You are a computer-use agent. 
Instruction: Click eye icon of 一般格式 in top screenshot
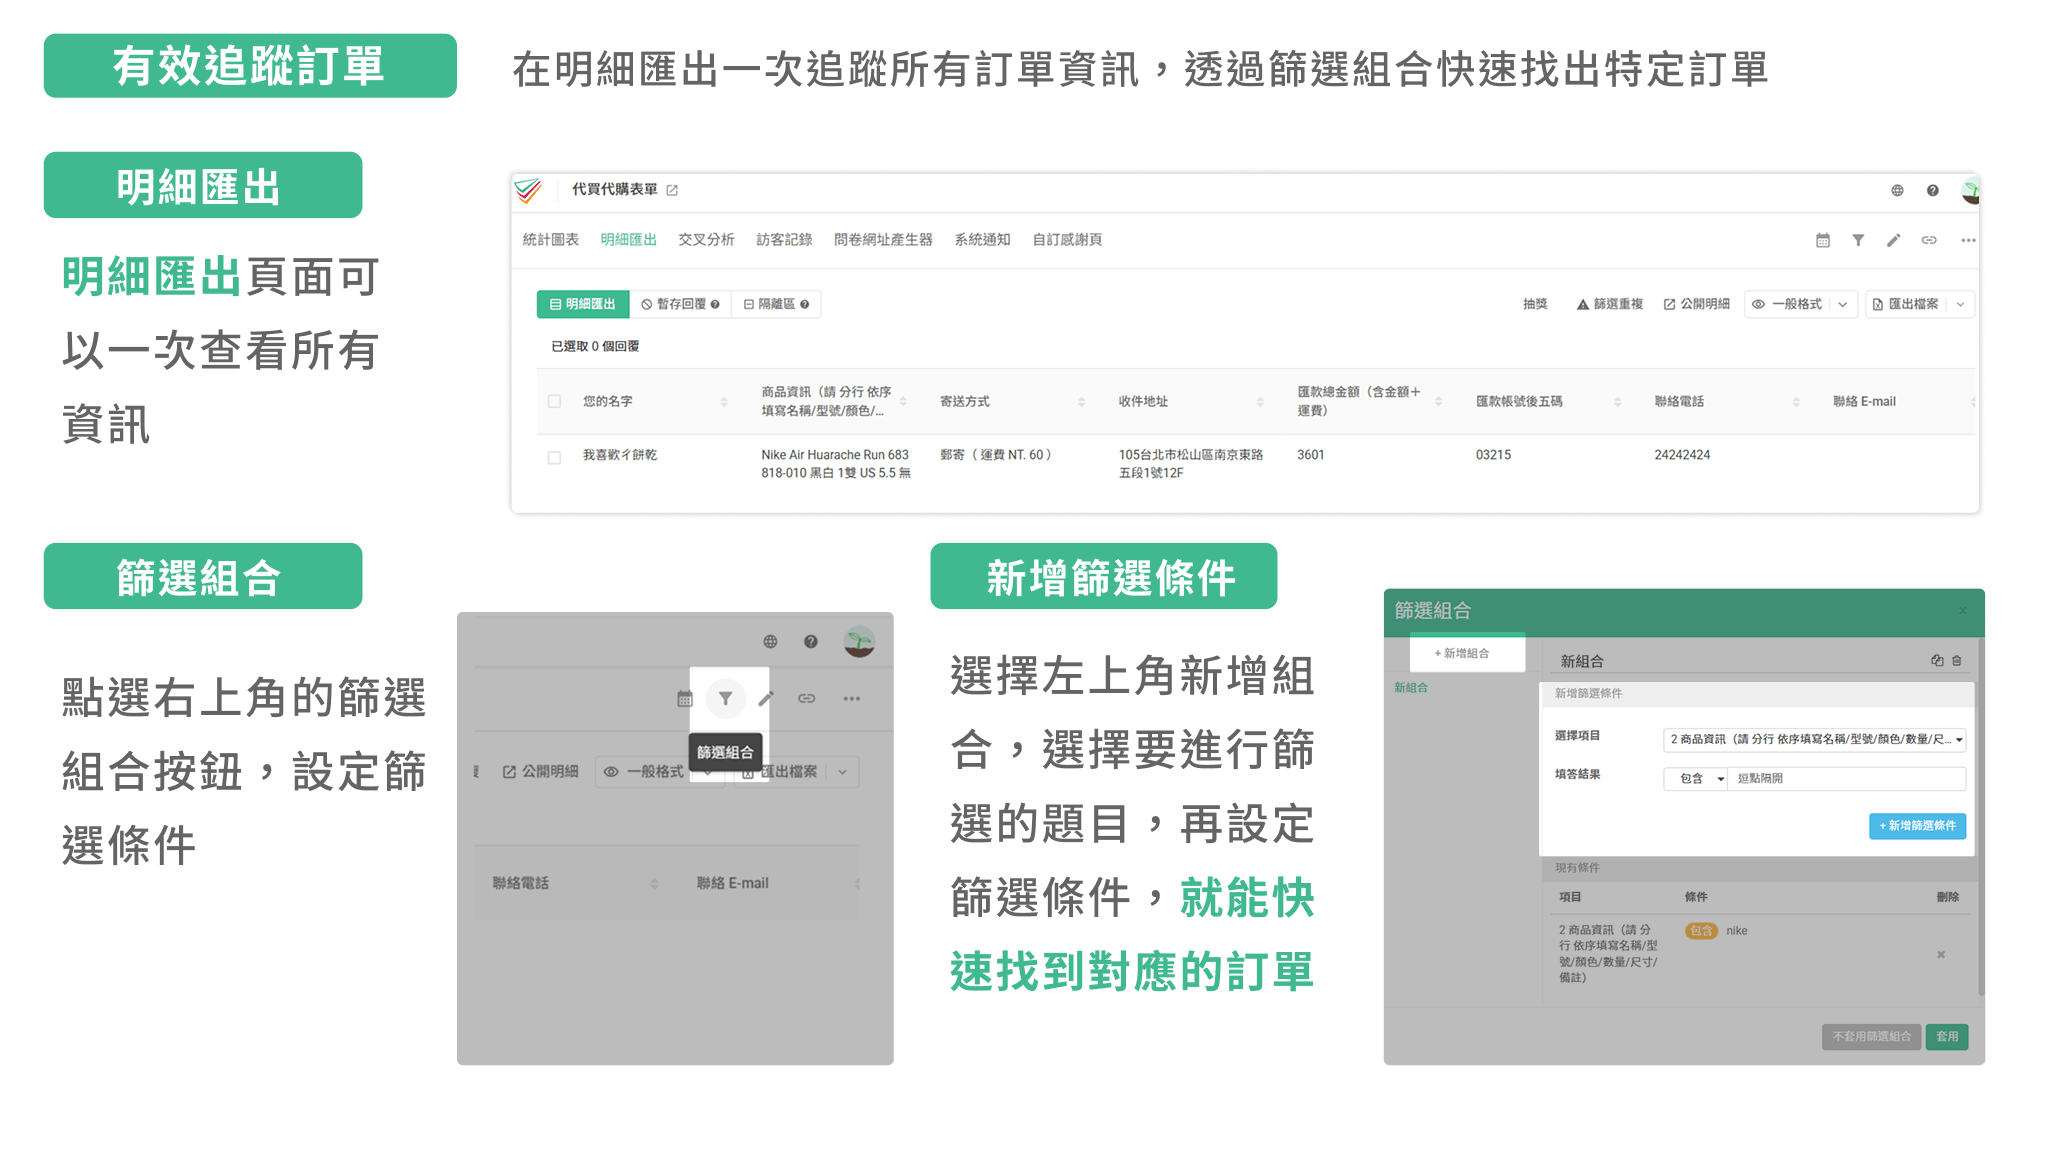click(1758, 304)
